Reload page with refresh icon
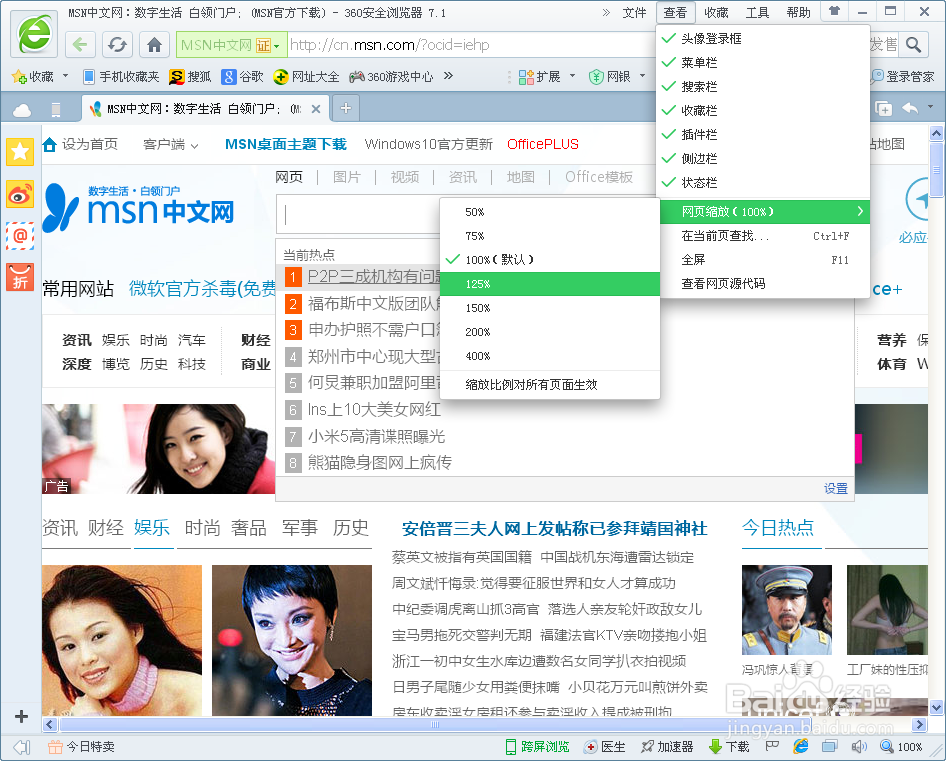946x761 pixels. tap(117, 45)
